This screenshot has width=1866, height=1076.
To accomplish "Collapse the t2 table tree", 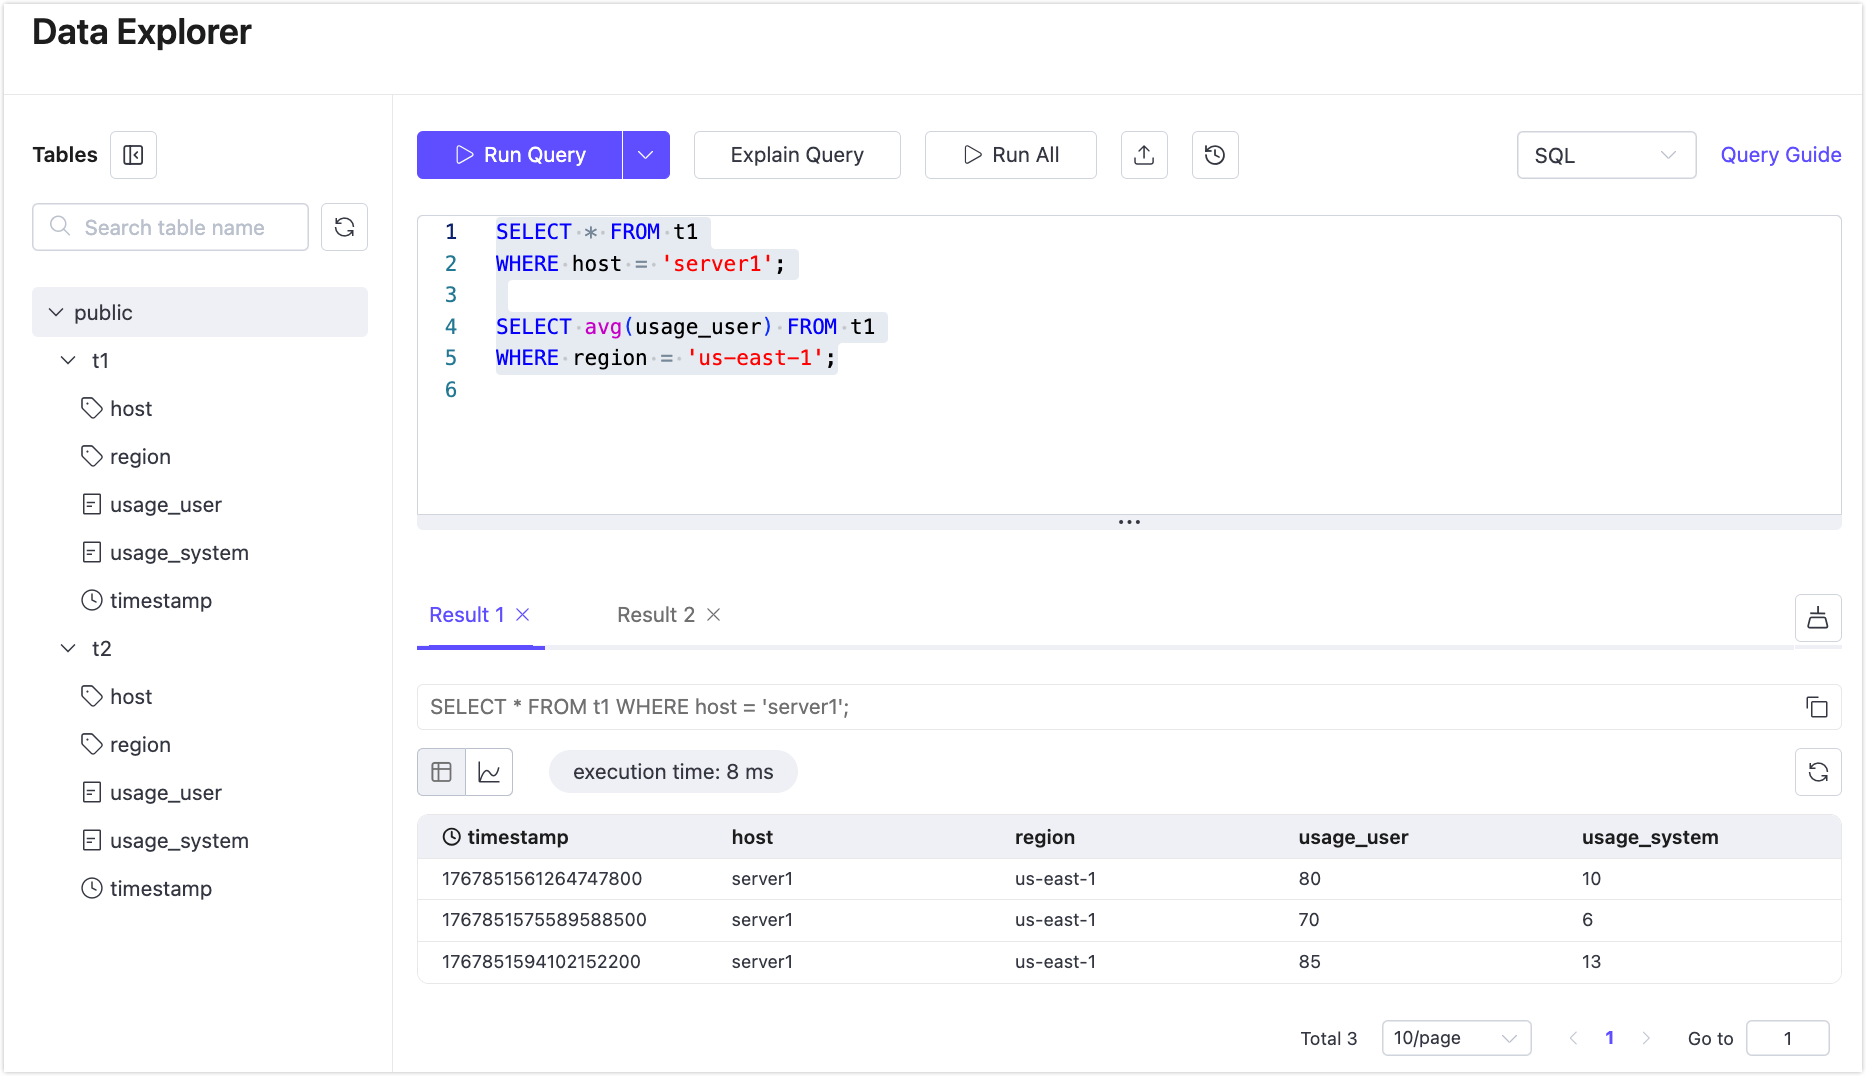I will [68, 648].
